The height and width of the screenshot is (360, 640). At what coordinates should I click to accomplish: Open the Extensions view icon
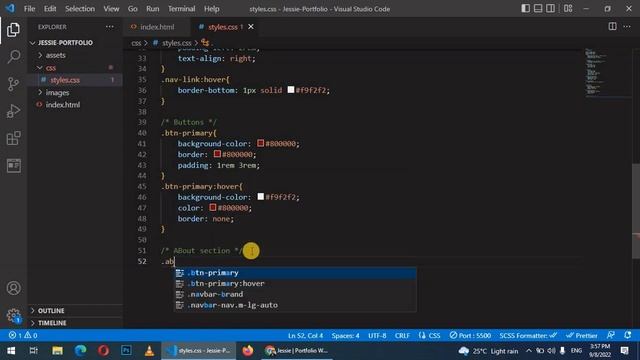13,138
